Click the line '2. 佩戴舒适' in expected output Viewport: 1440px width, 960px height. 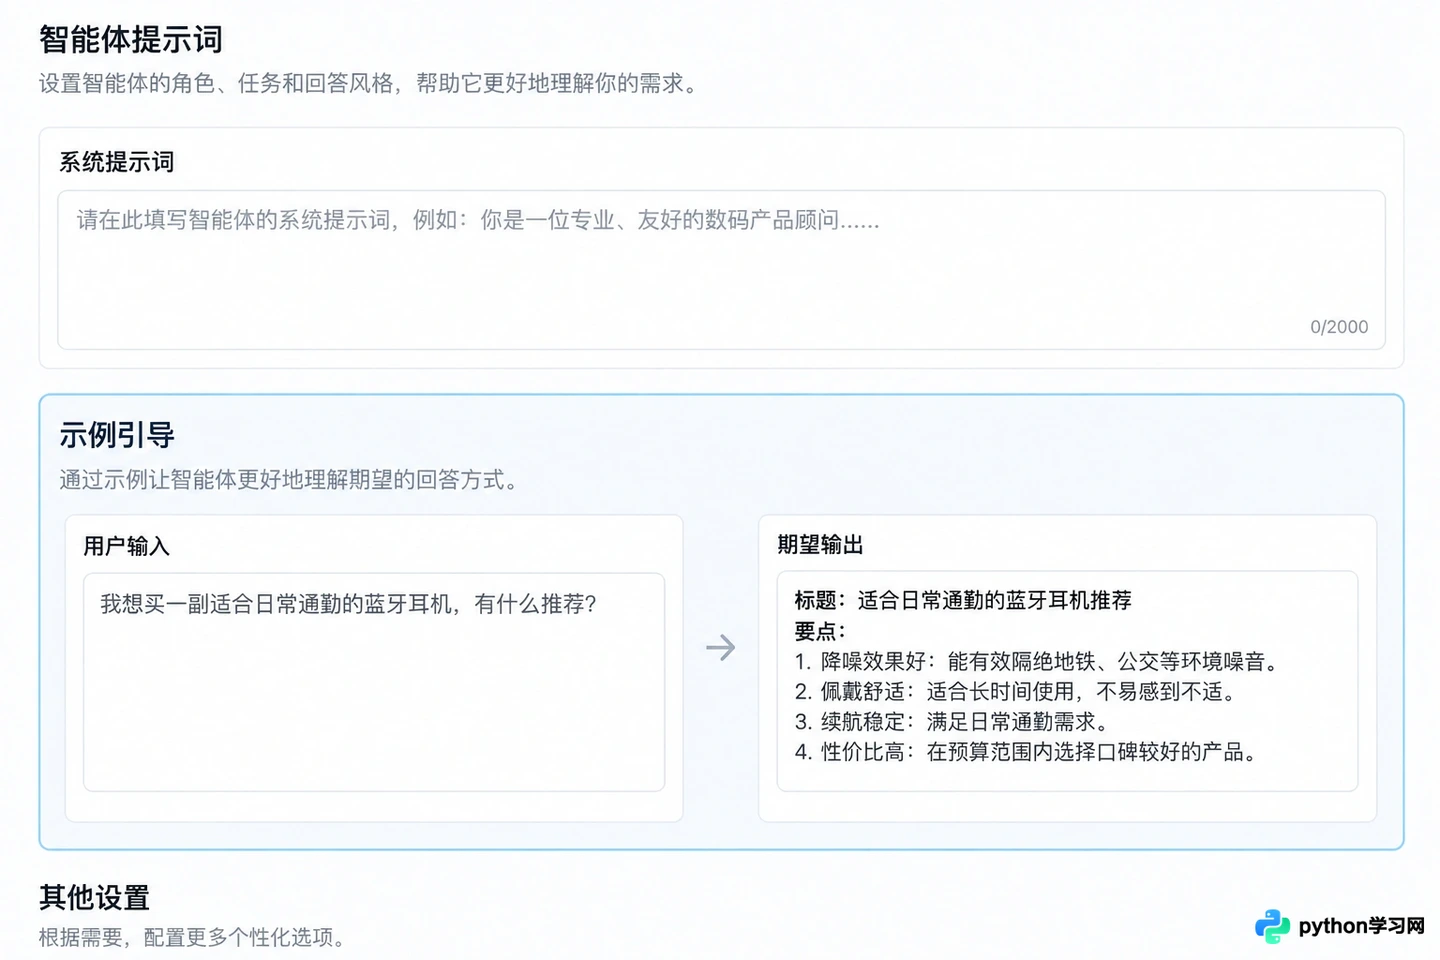point(1016,691)
